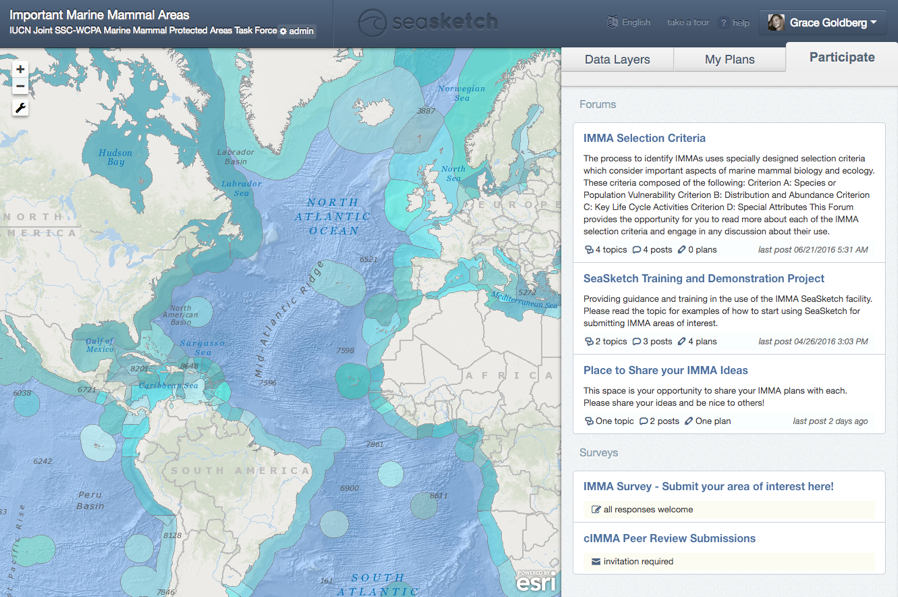Open the help link

point(741,23)
